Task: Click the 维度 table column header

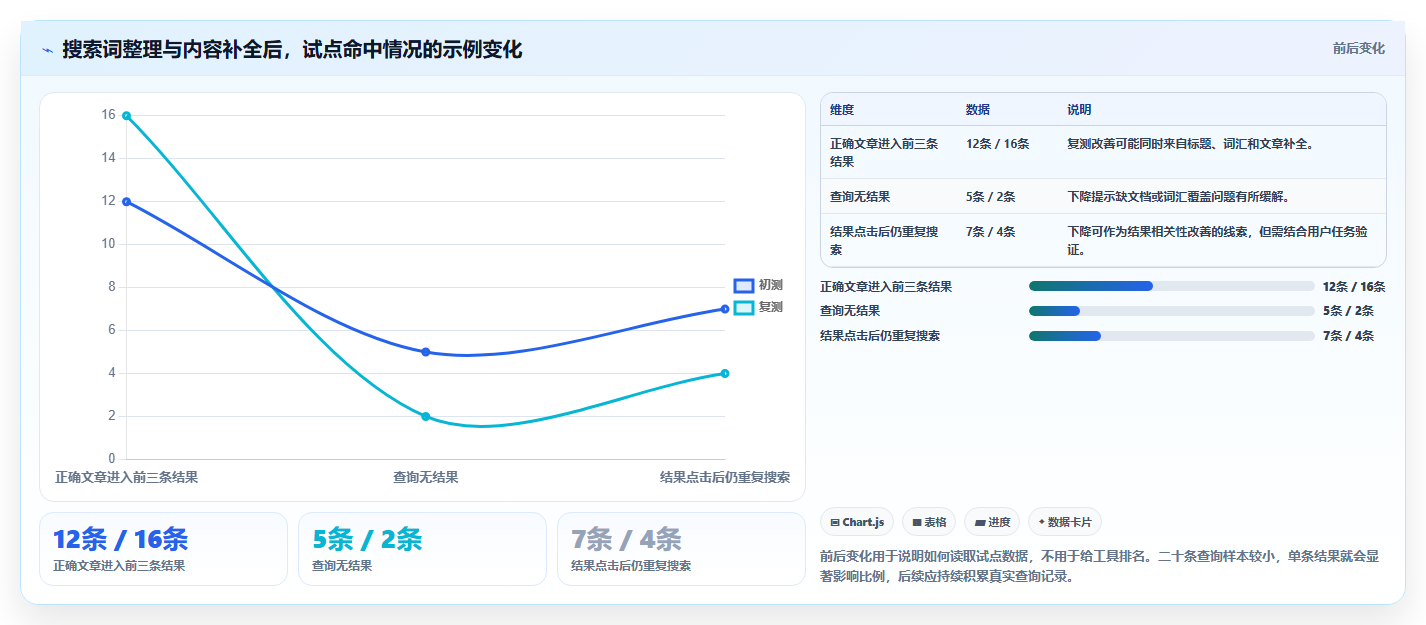Action: (x=842, y=110)
